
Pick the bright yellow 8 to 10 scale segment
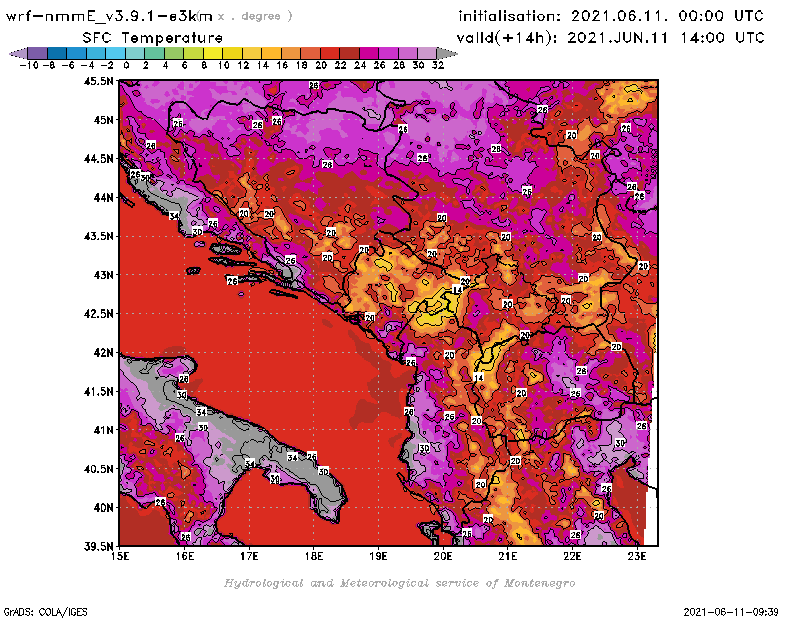pyautogui.click(x=213, y=53)
